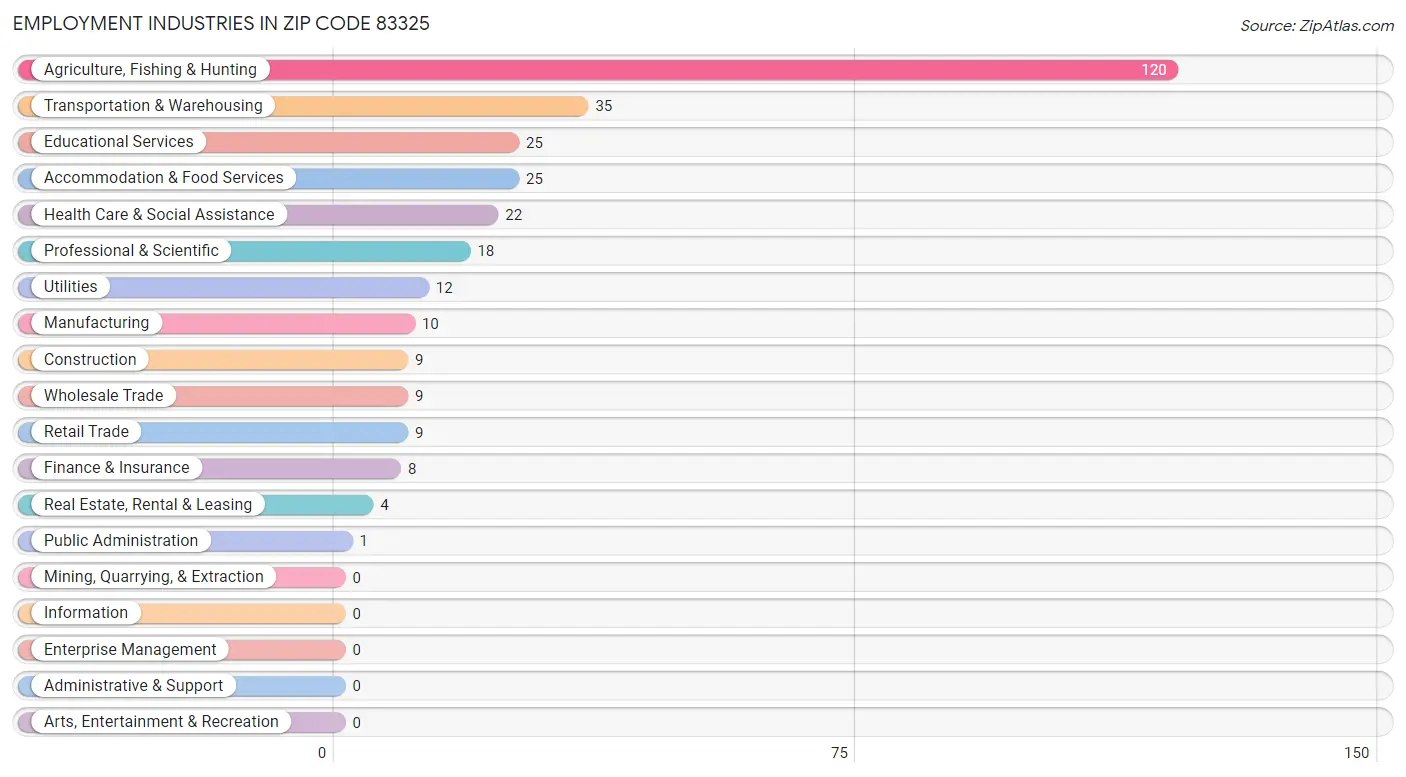The image size is (1406, 777).
Task: Click the 'Administrative & Support' label
Action: point(134,685)
